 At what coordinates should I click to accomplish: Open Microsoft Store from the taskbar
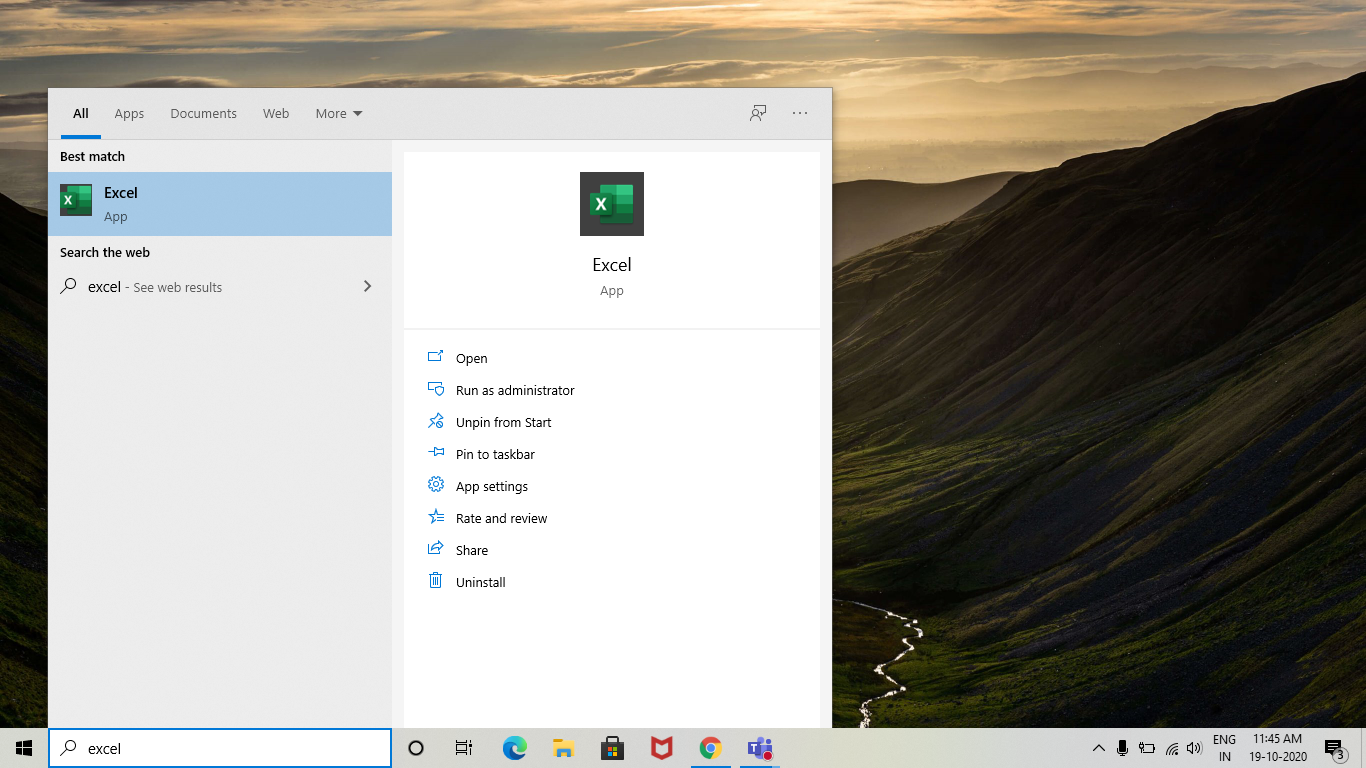pyautogui.click(x=612, y=748)
